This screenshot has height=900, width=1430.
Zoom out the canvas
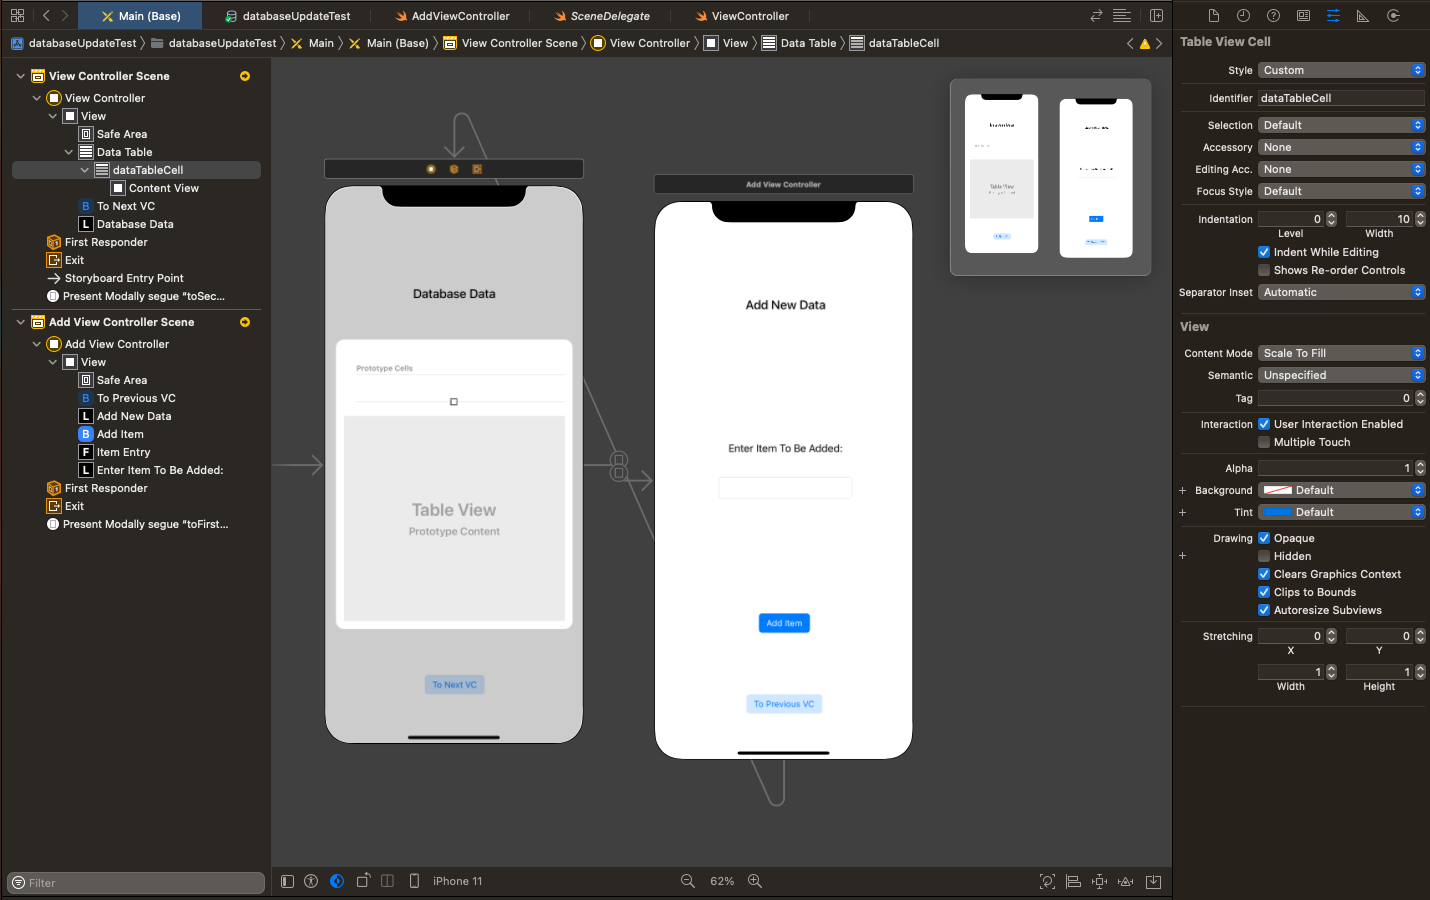(688, 881)
